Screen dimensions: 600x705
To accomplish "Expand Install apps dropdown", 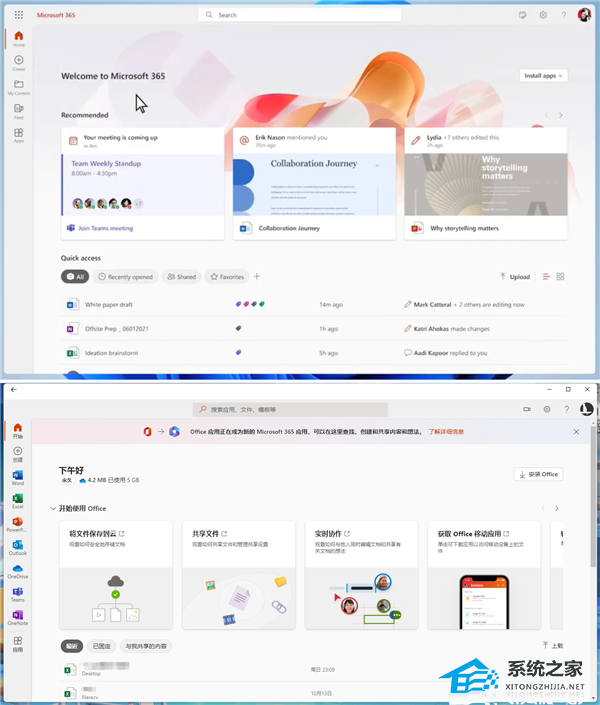I will [543, 76].
